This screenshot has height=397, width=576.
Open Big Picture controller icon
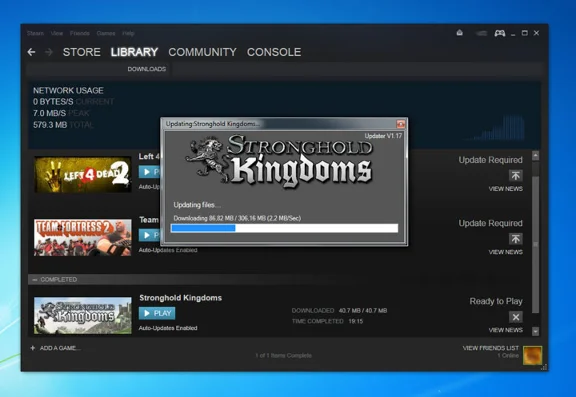click(x=499, y=33)
